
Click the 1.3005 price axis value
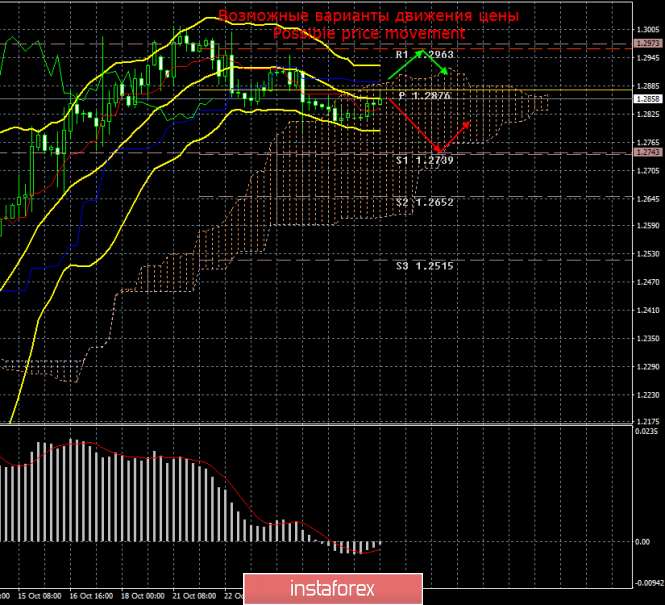(x=648, y=30)
